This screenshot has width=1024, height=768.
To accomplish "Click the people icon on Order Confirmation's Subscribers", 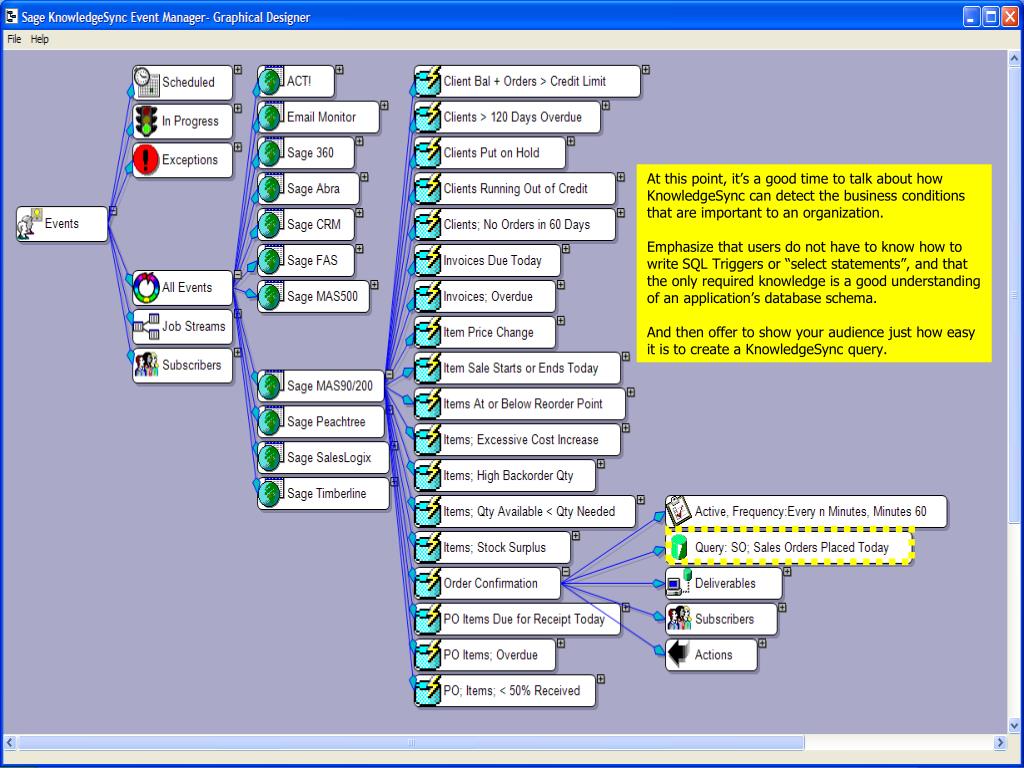I will pyautogui.click(x=679, y=618).
